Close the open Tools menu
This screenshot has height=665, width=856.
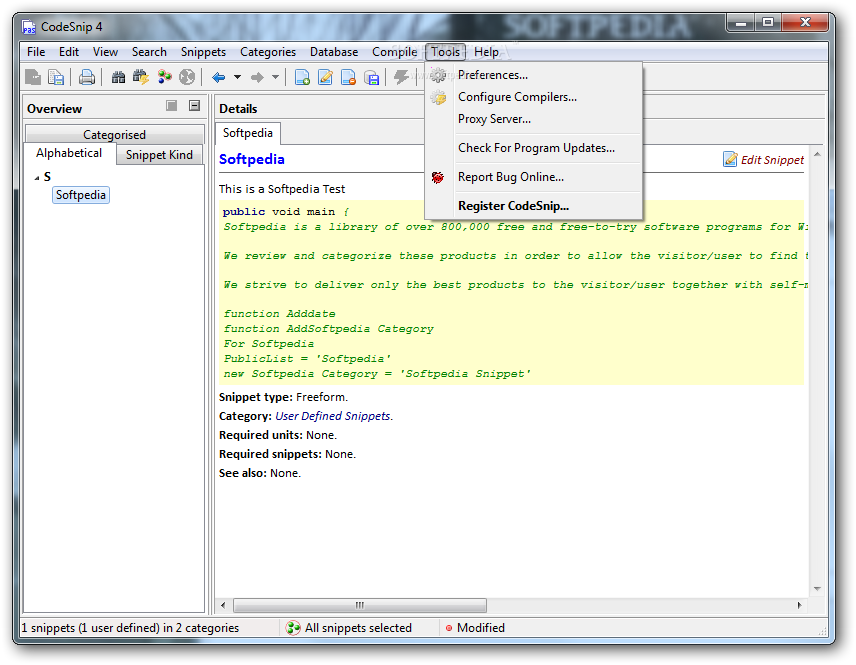point(445,52)
